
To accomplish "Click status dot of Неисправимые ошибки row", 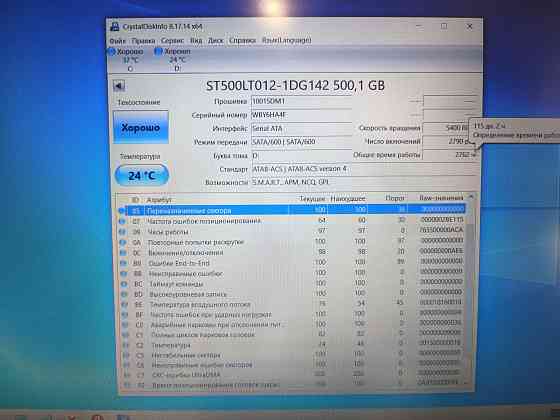I will tap(124, 274).
